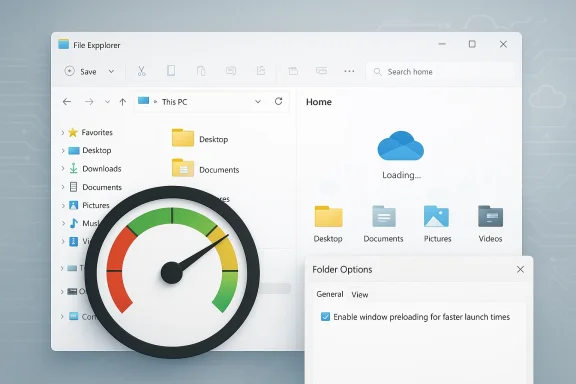
Task: Select Downloads in the sidebar
Action: 95,169
